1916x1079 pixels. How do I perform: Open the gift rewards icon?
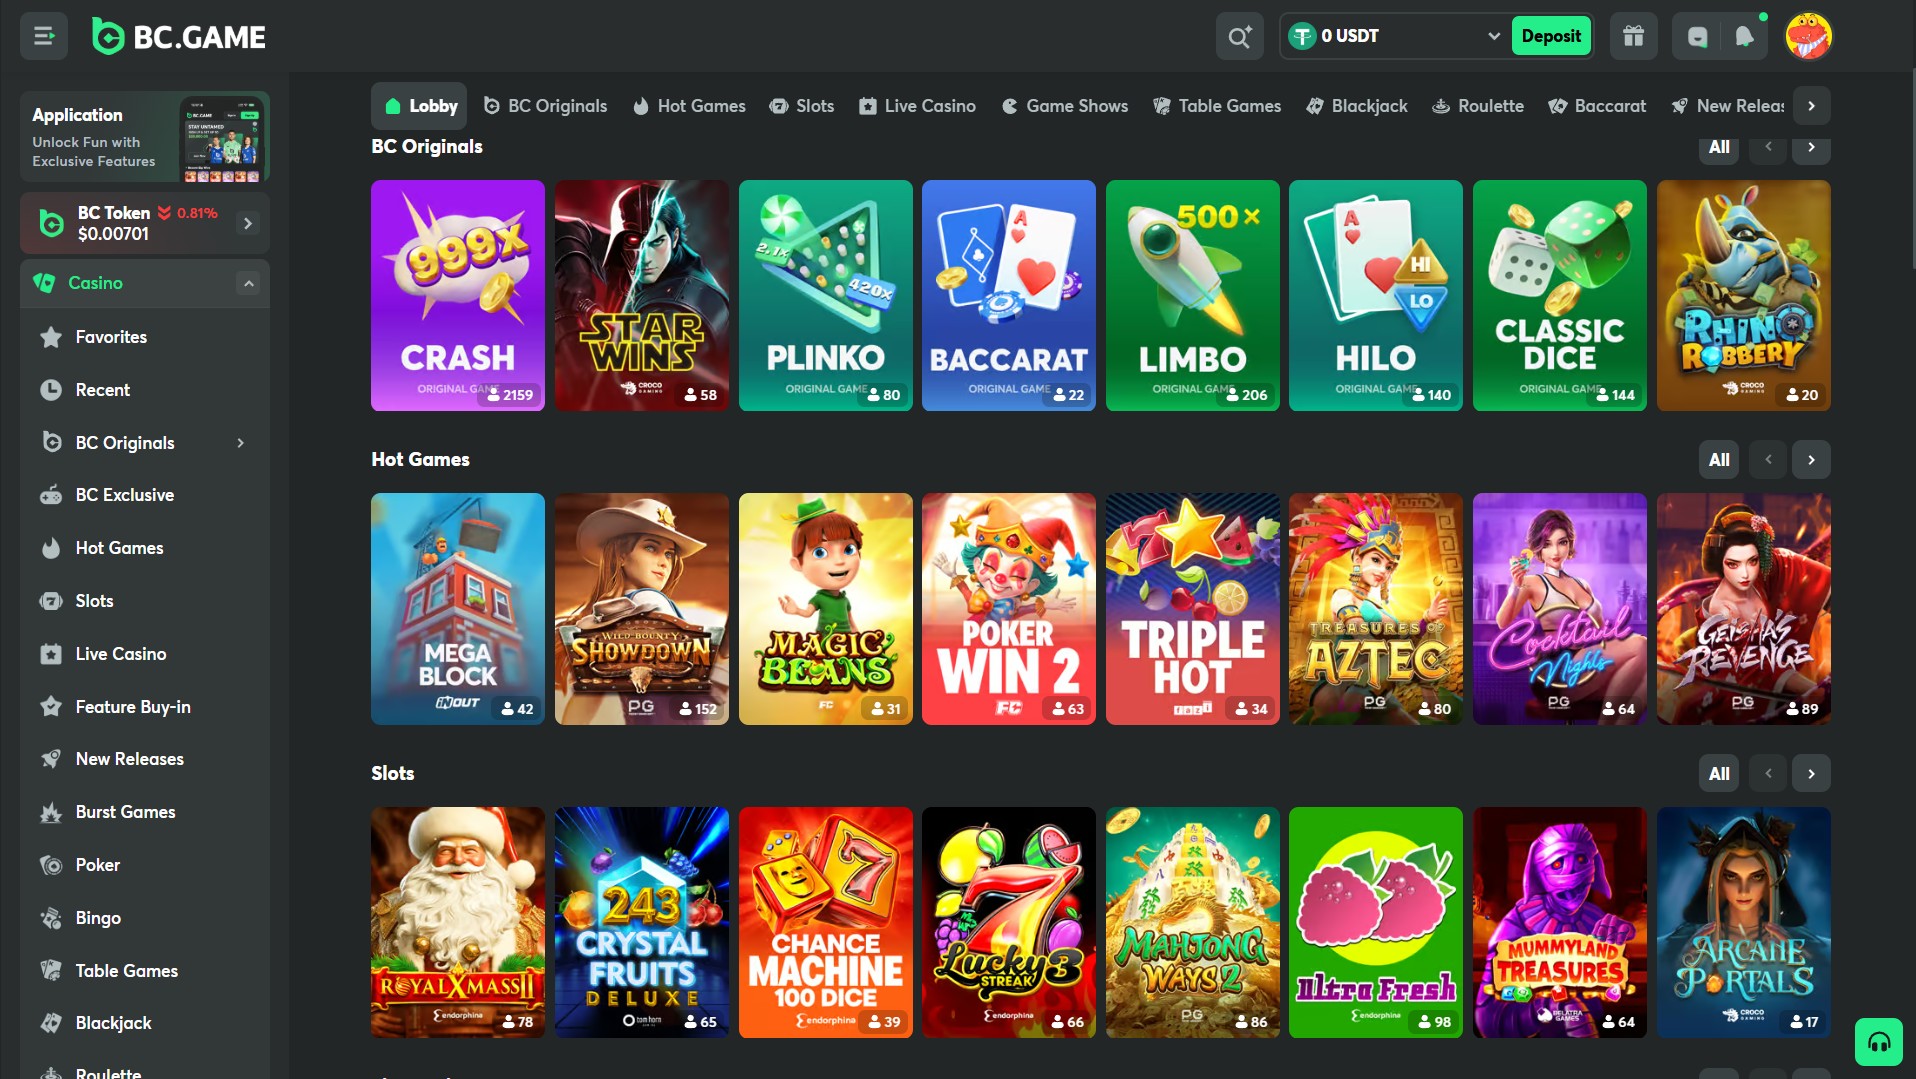coord(1633,37)
